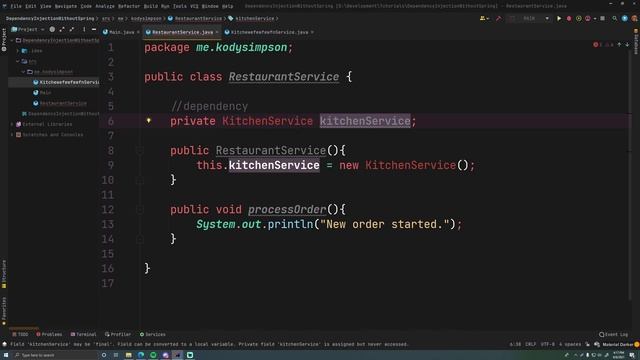Image resolution: width=640 pixels, height=360 pixels.
Task: Open the File menu
Action: tap(16, 6)
